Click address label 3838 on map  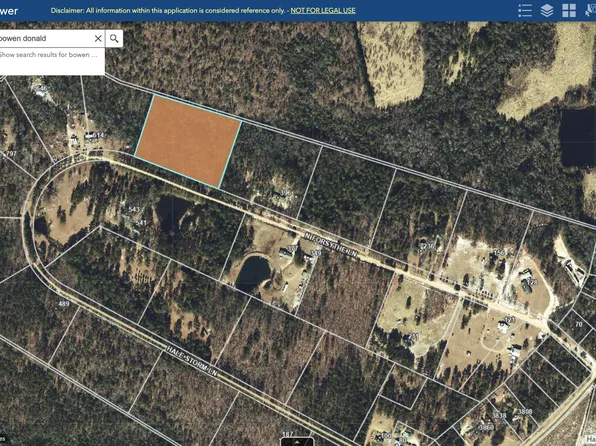[x=499, y=416]
